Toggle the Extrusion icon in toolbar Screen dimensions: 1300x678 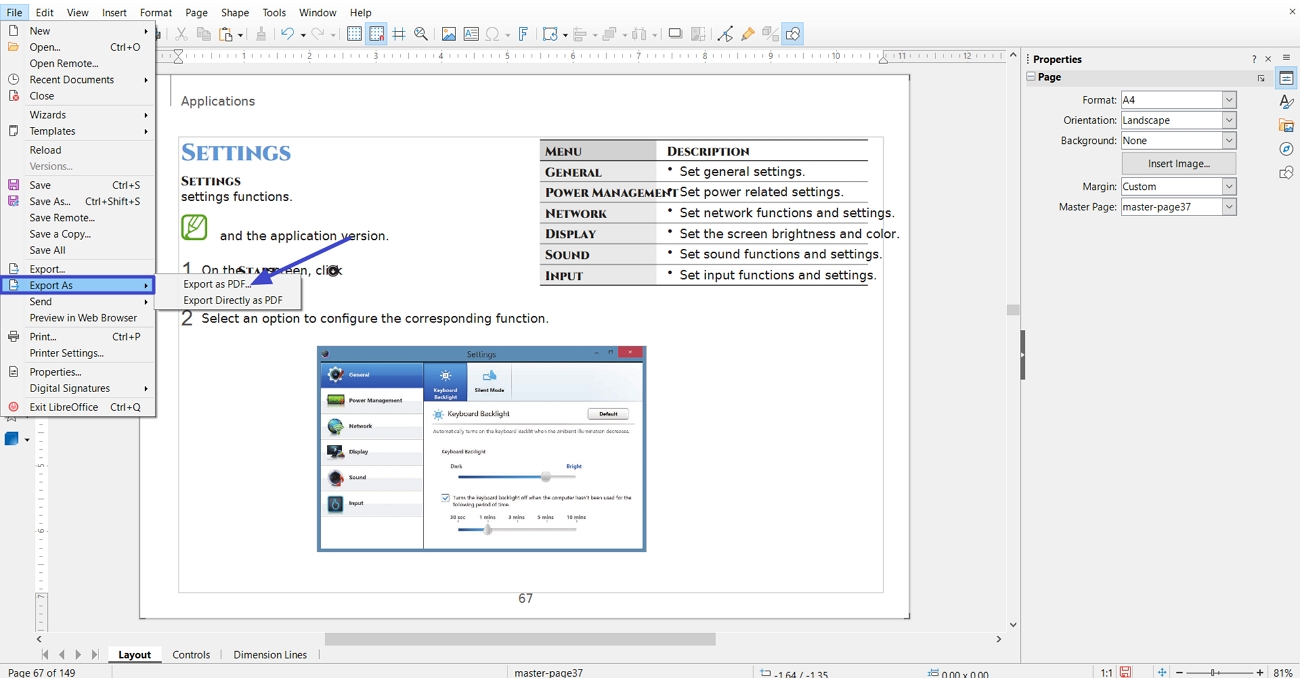tap(770, 34)
